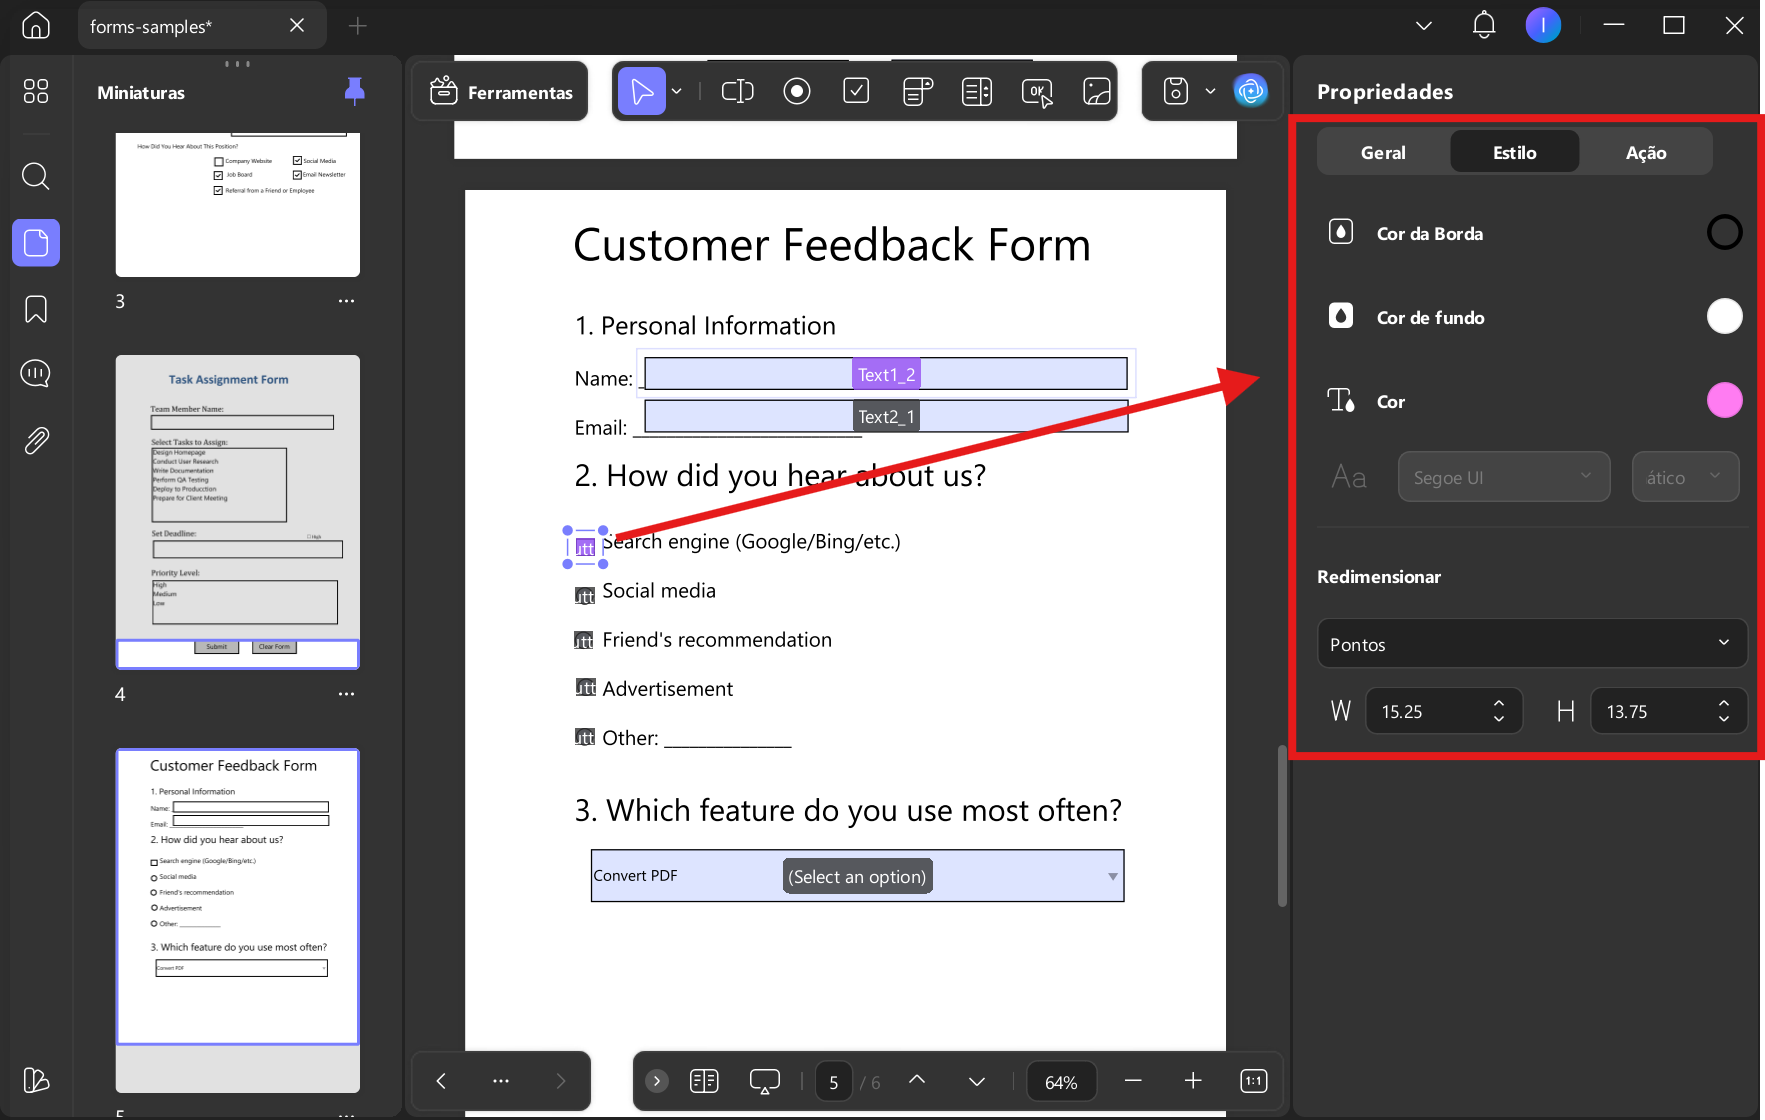Switch to the Geral tab
The height and width of the screenshot is (1120, 1765).
pos(1383,152)
